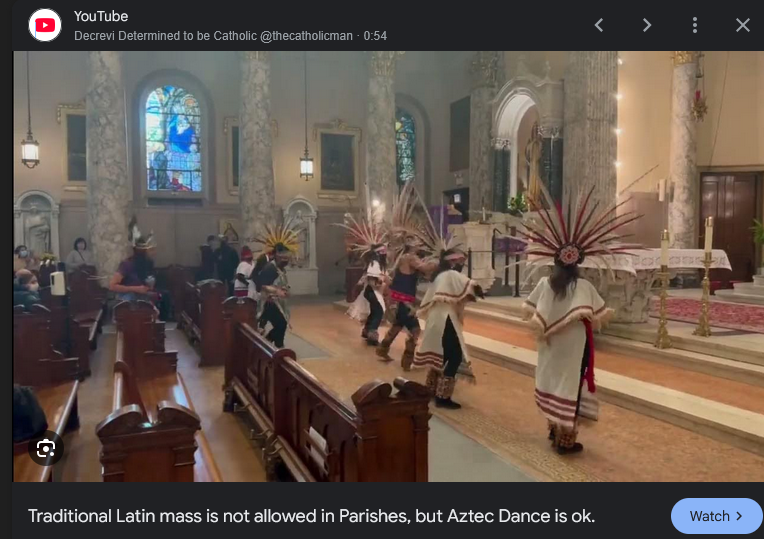Search this image with Lens icon
Screen dimensions: 764x539
click(x=46, y=448)
